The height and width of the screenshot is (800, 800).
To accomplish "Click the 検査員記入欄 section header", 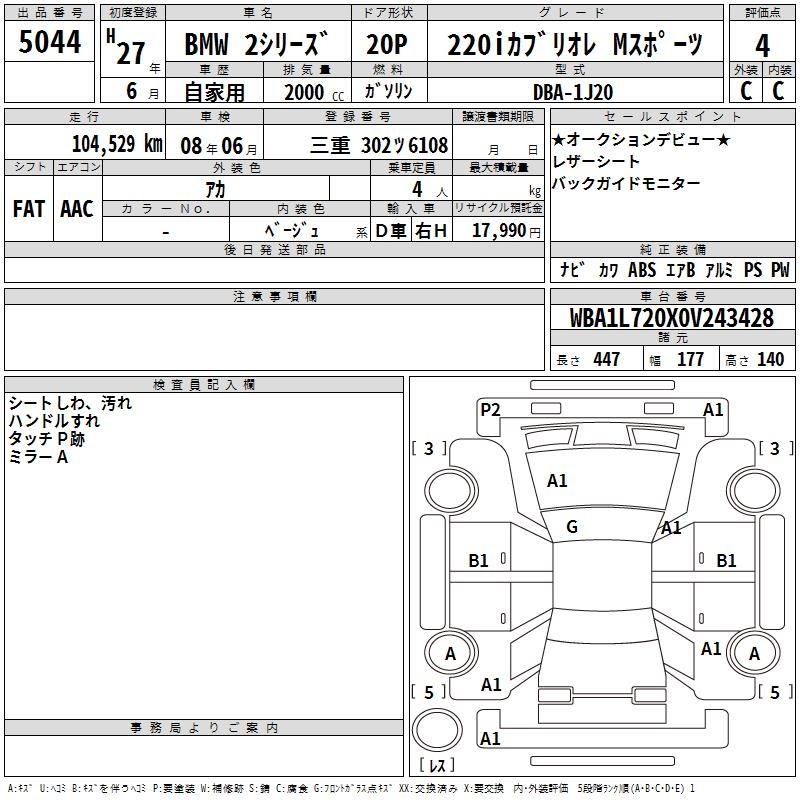I will click(204, 385).
